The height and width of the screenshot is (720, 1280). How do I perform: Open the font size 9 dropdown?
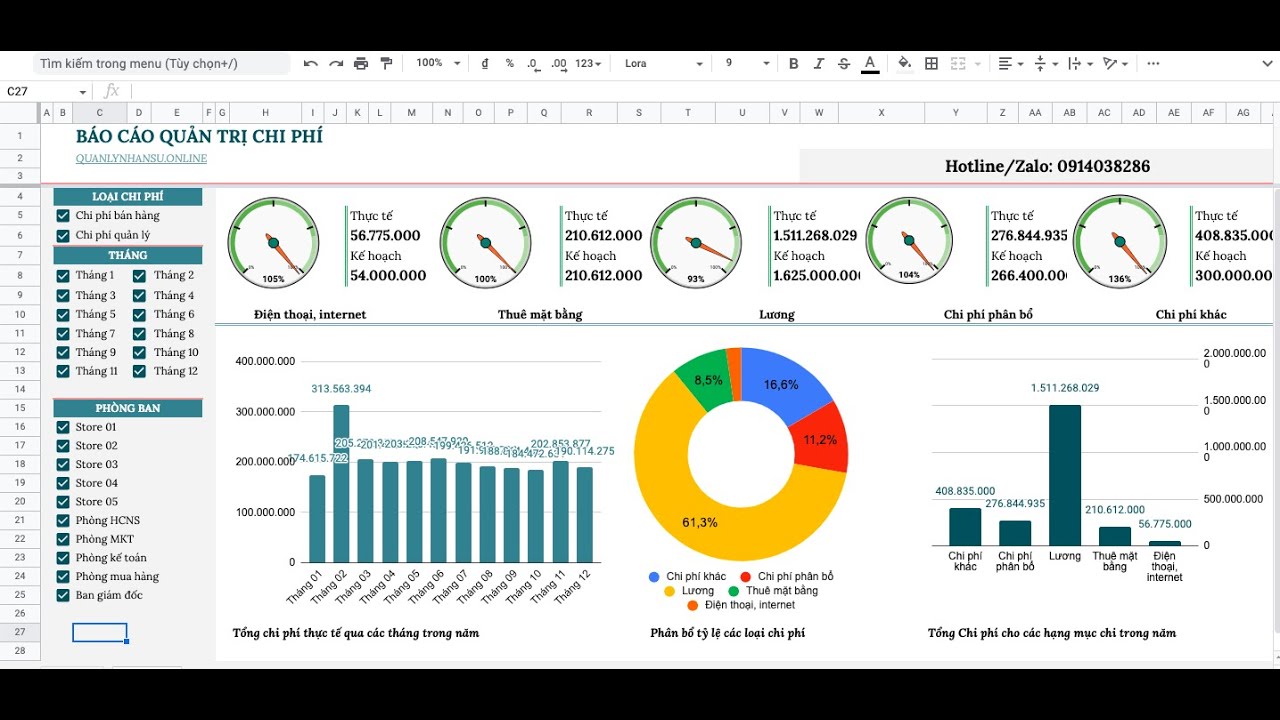tap(747, 64)
